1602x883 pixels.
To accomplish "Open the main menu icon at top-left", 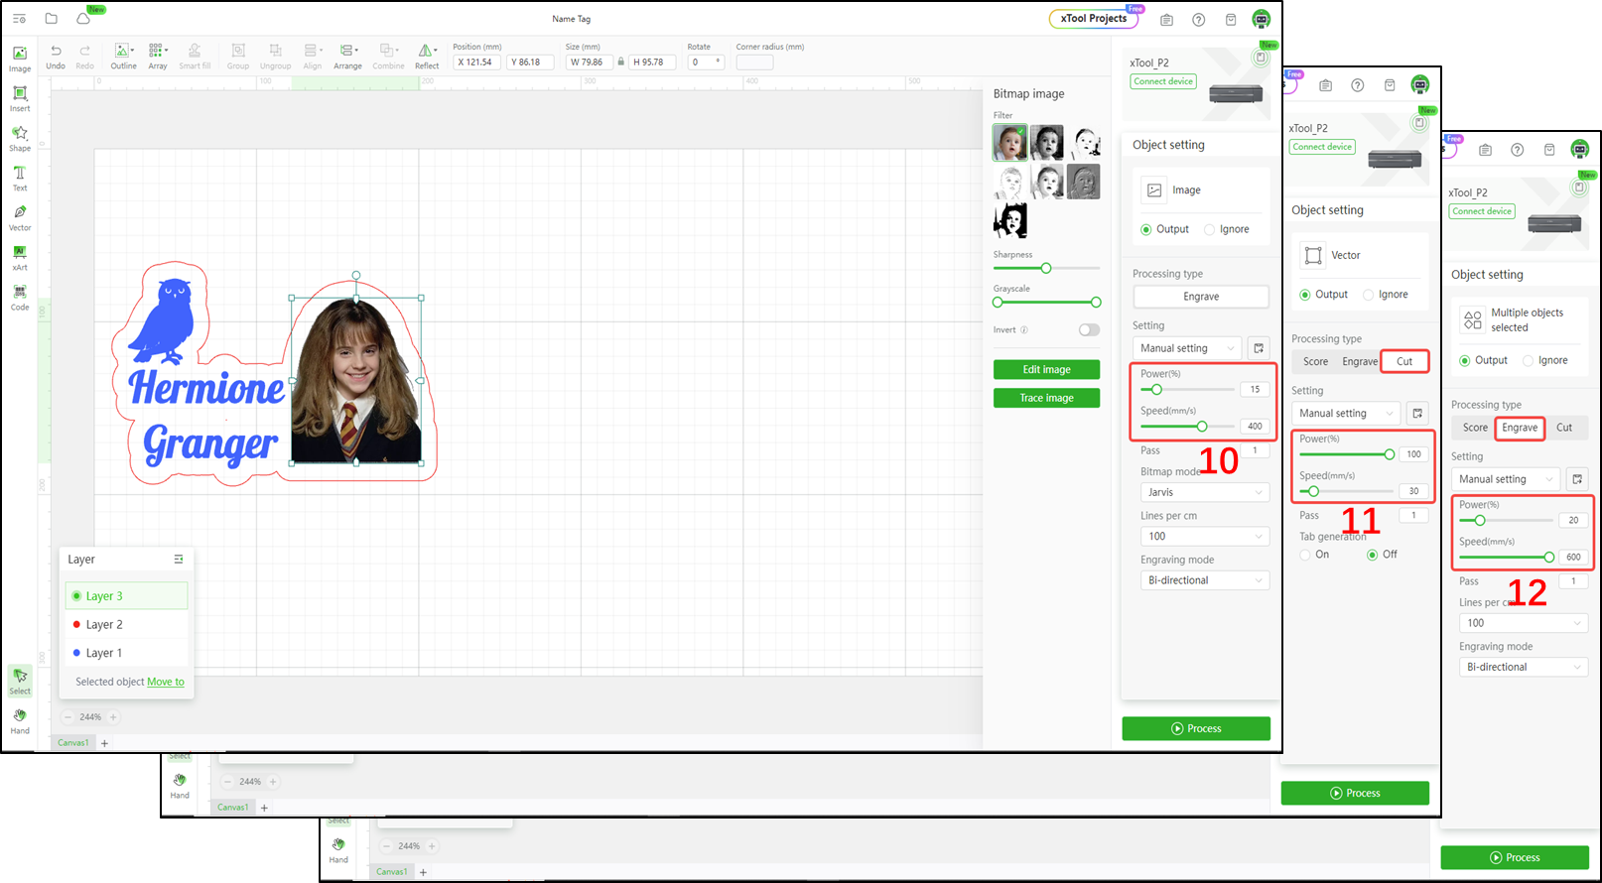I will click(19, 18).
